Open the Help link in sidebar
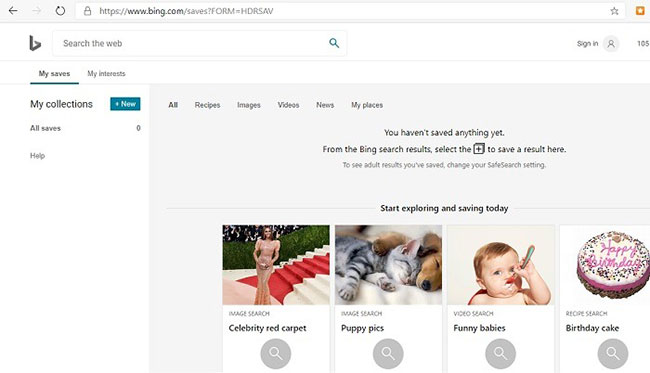 37,156
